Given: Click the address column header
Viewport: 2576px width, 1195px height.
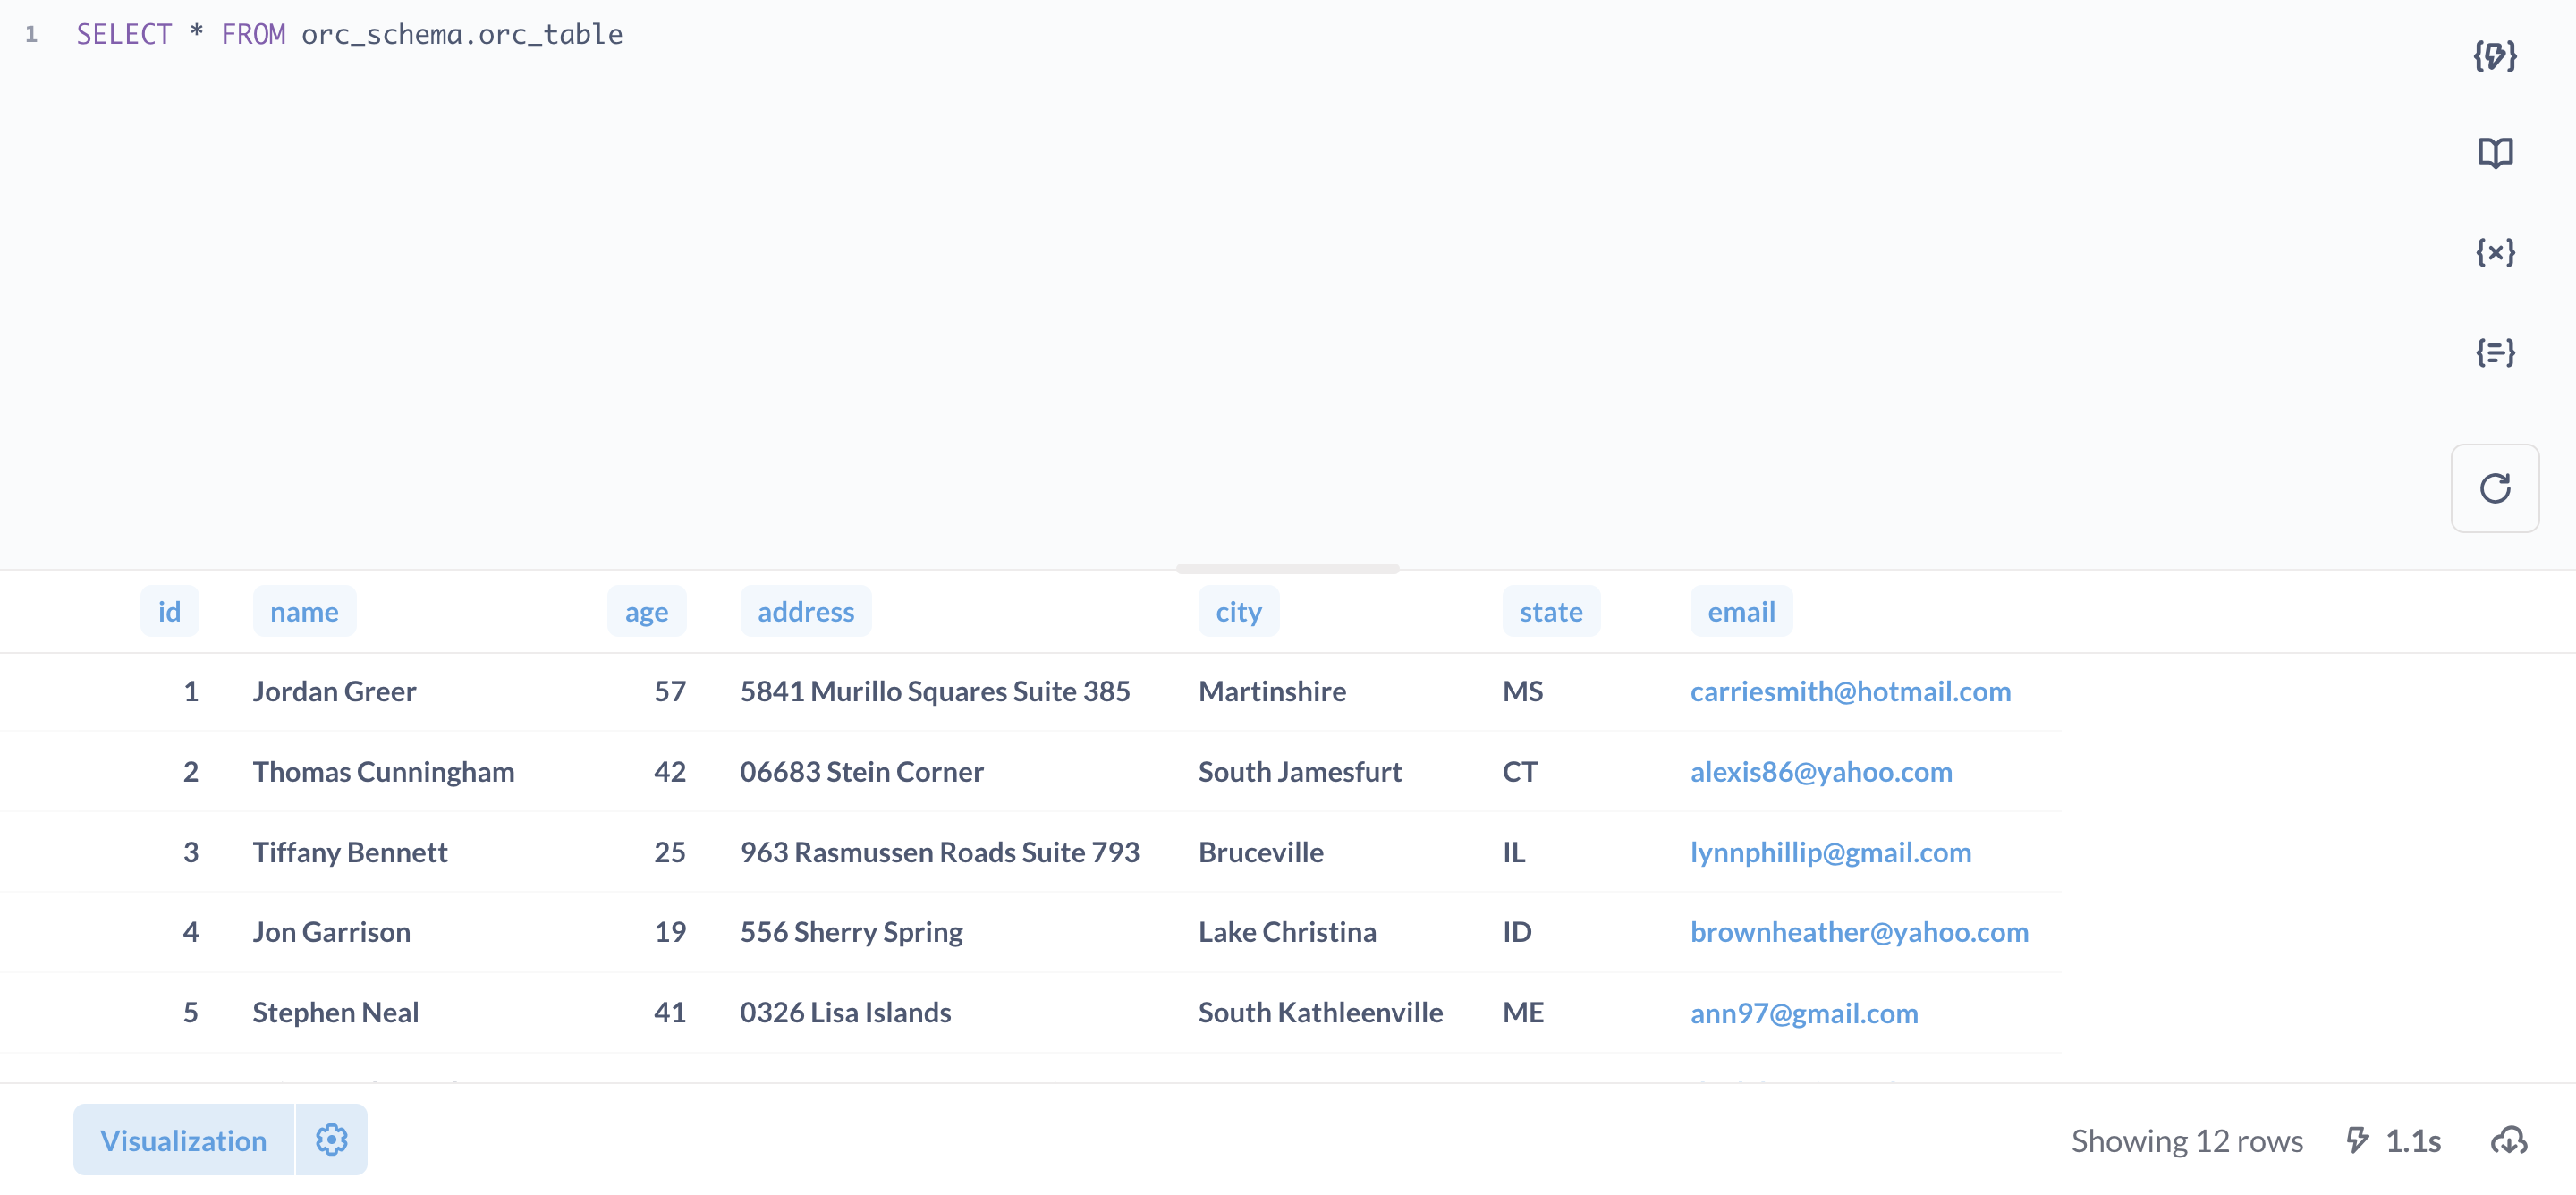Looking at the screenshot, I should coord(805,611).
